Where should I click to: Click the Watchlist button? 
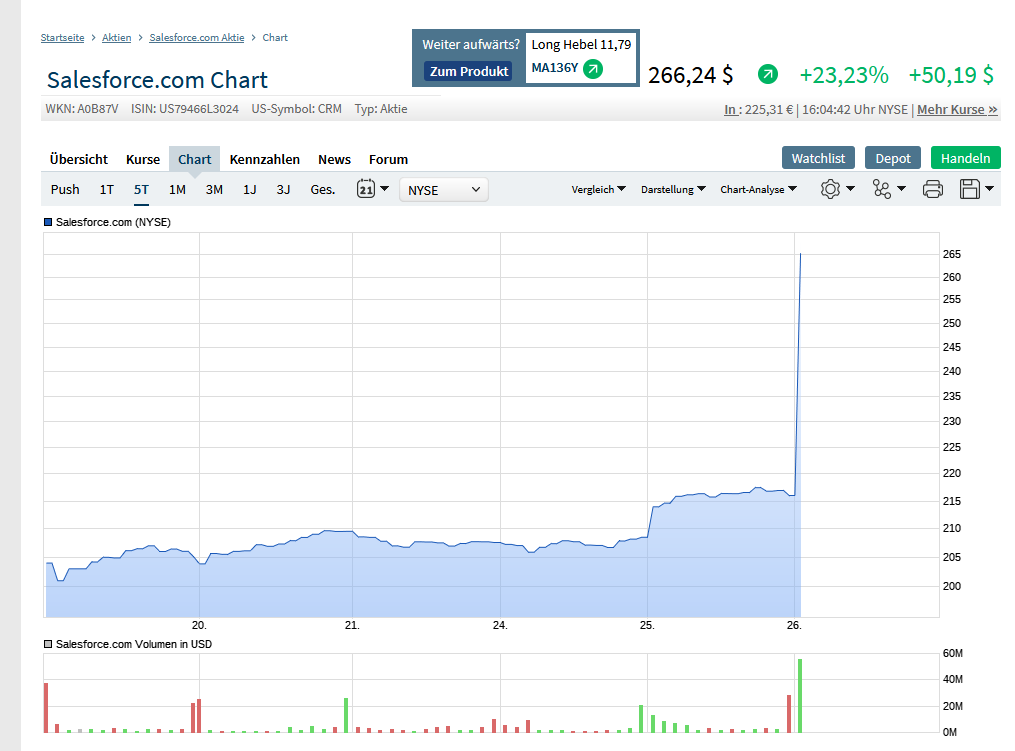[x=818, y=158]
